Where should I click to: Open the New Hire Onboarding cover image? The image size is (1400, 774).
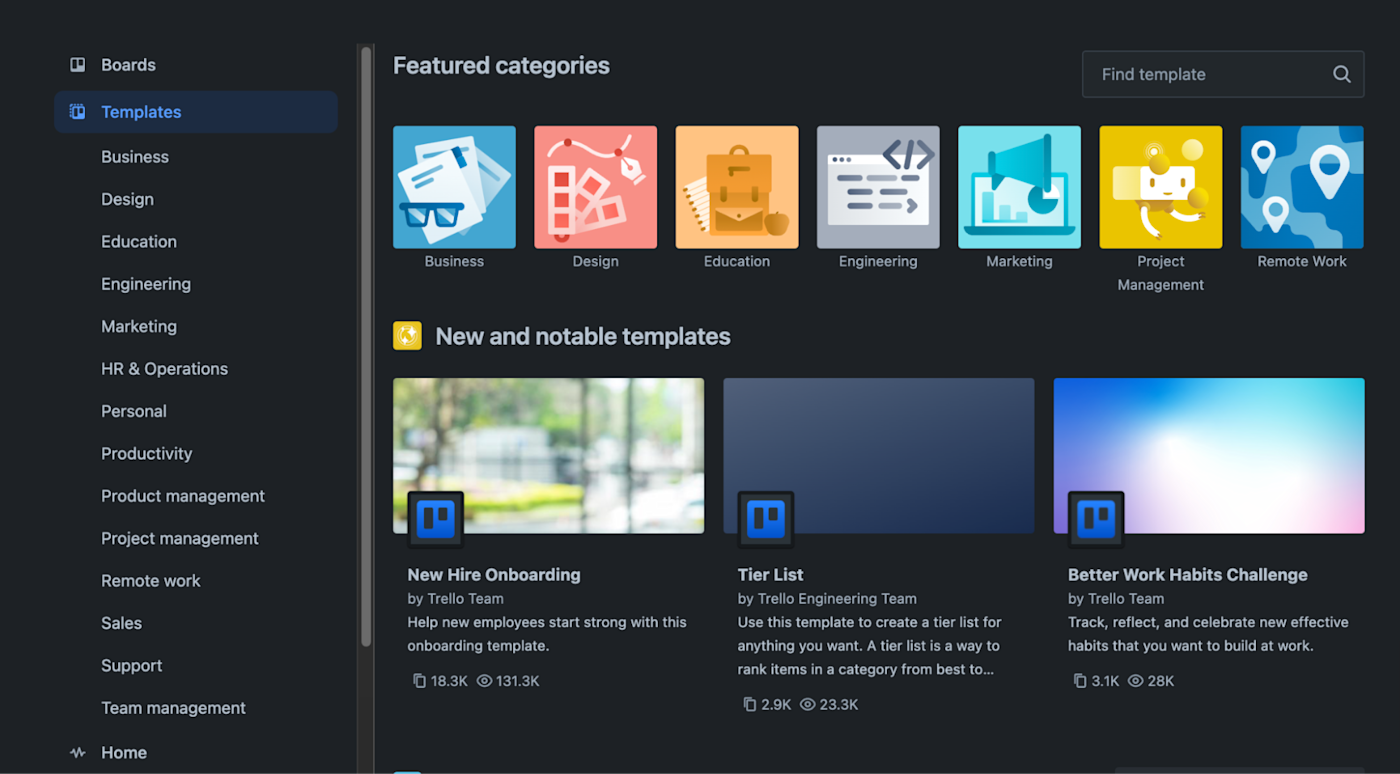point(548,456)
